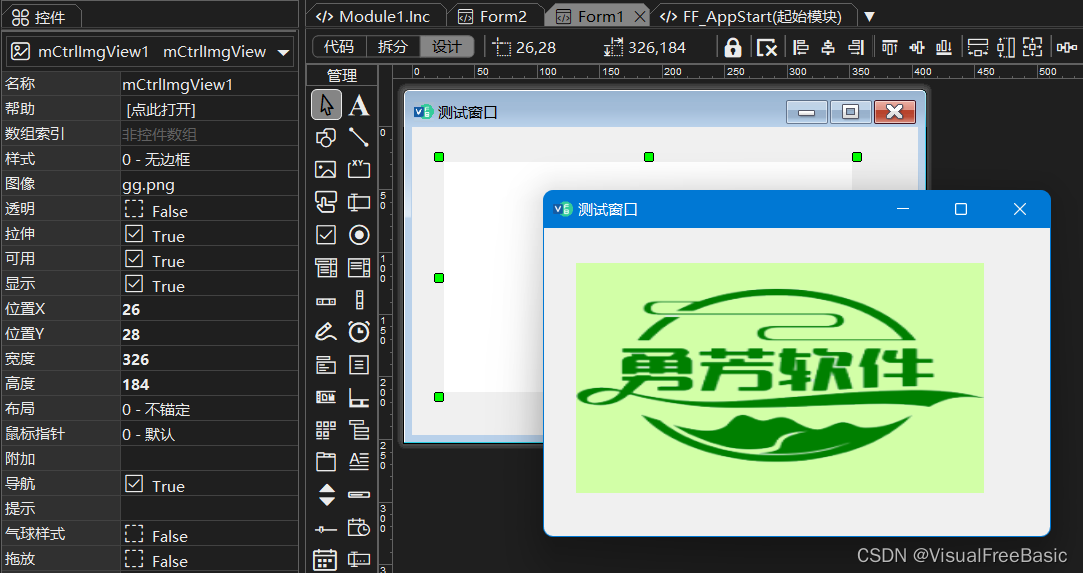Toggle the 气球样式 checkbox

[134, 534]
